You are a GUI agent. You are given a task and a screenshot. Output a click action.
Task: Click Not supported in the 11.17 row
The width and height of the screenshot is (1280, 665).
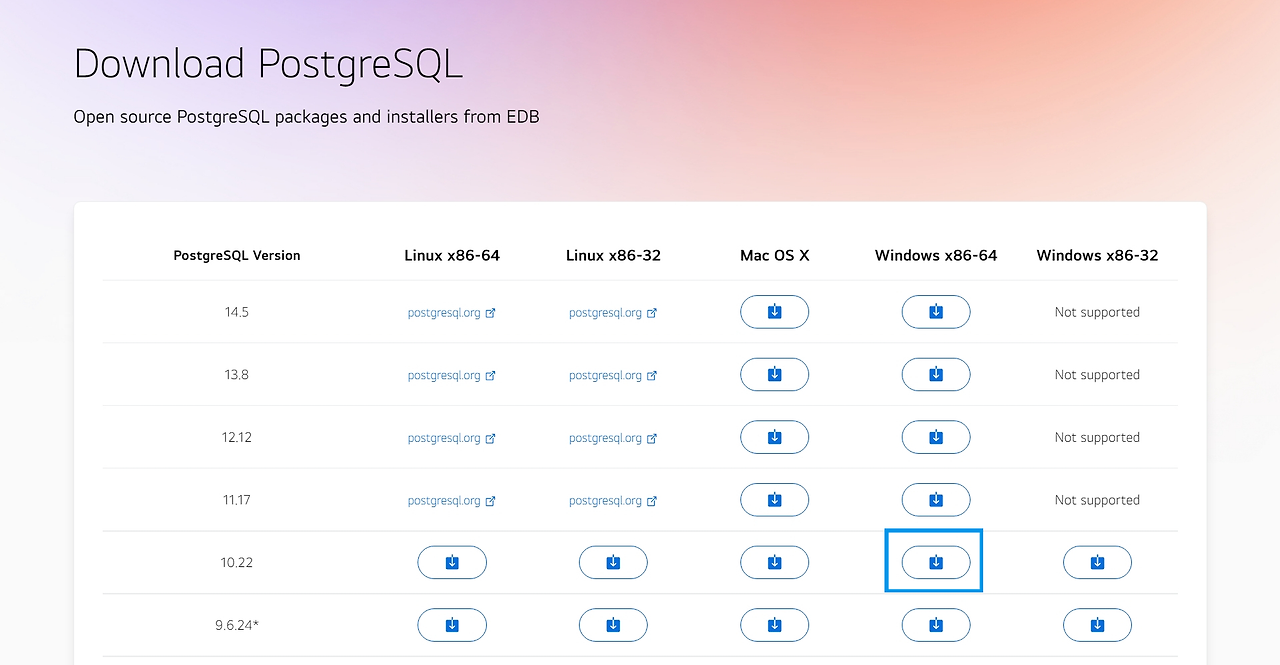pyautogui.click(x=1097, y=500)
